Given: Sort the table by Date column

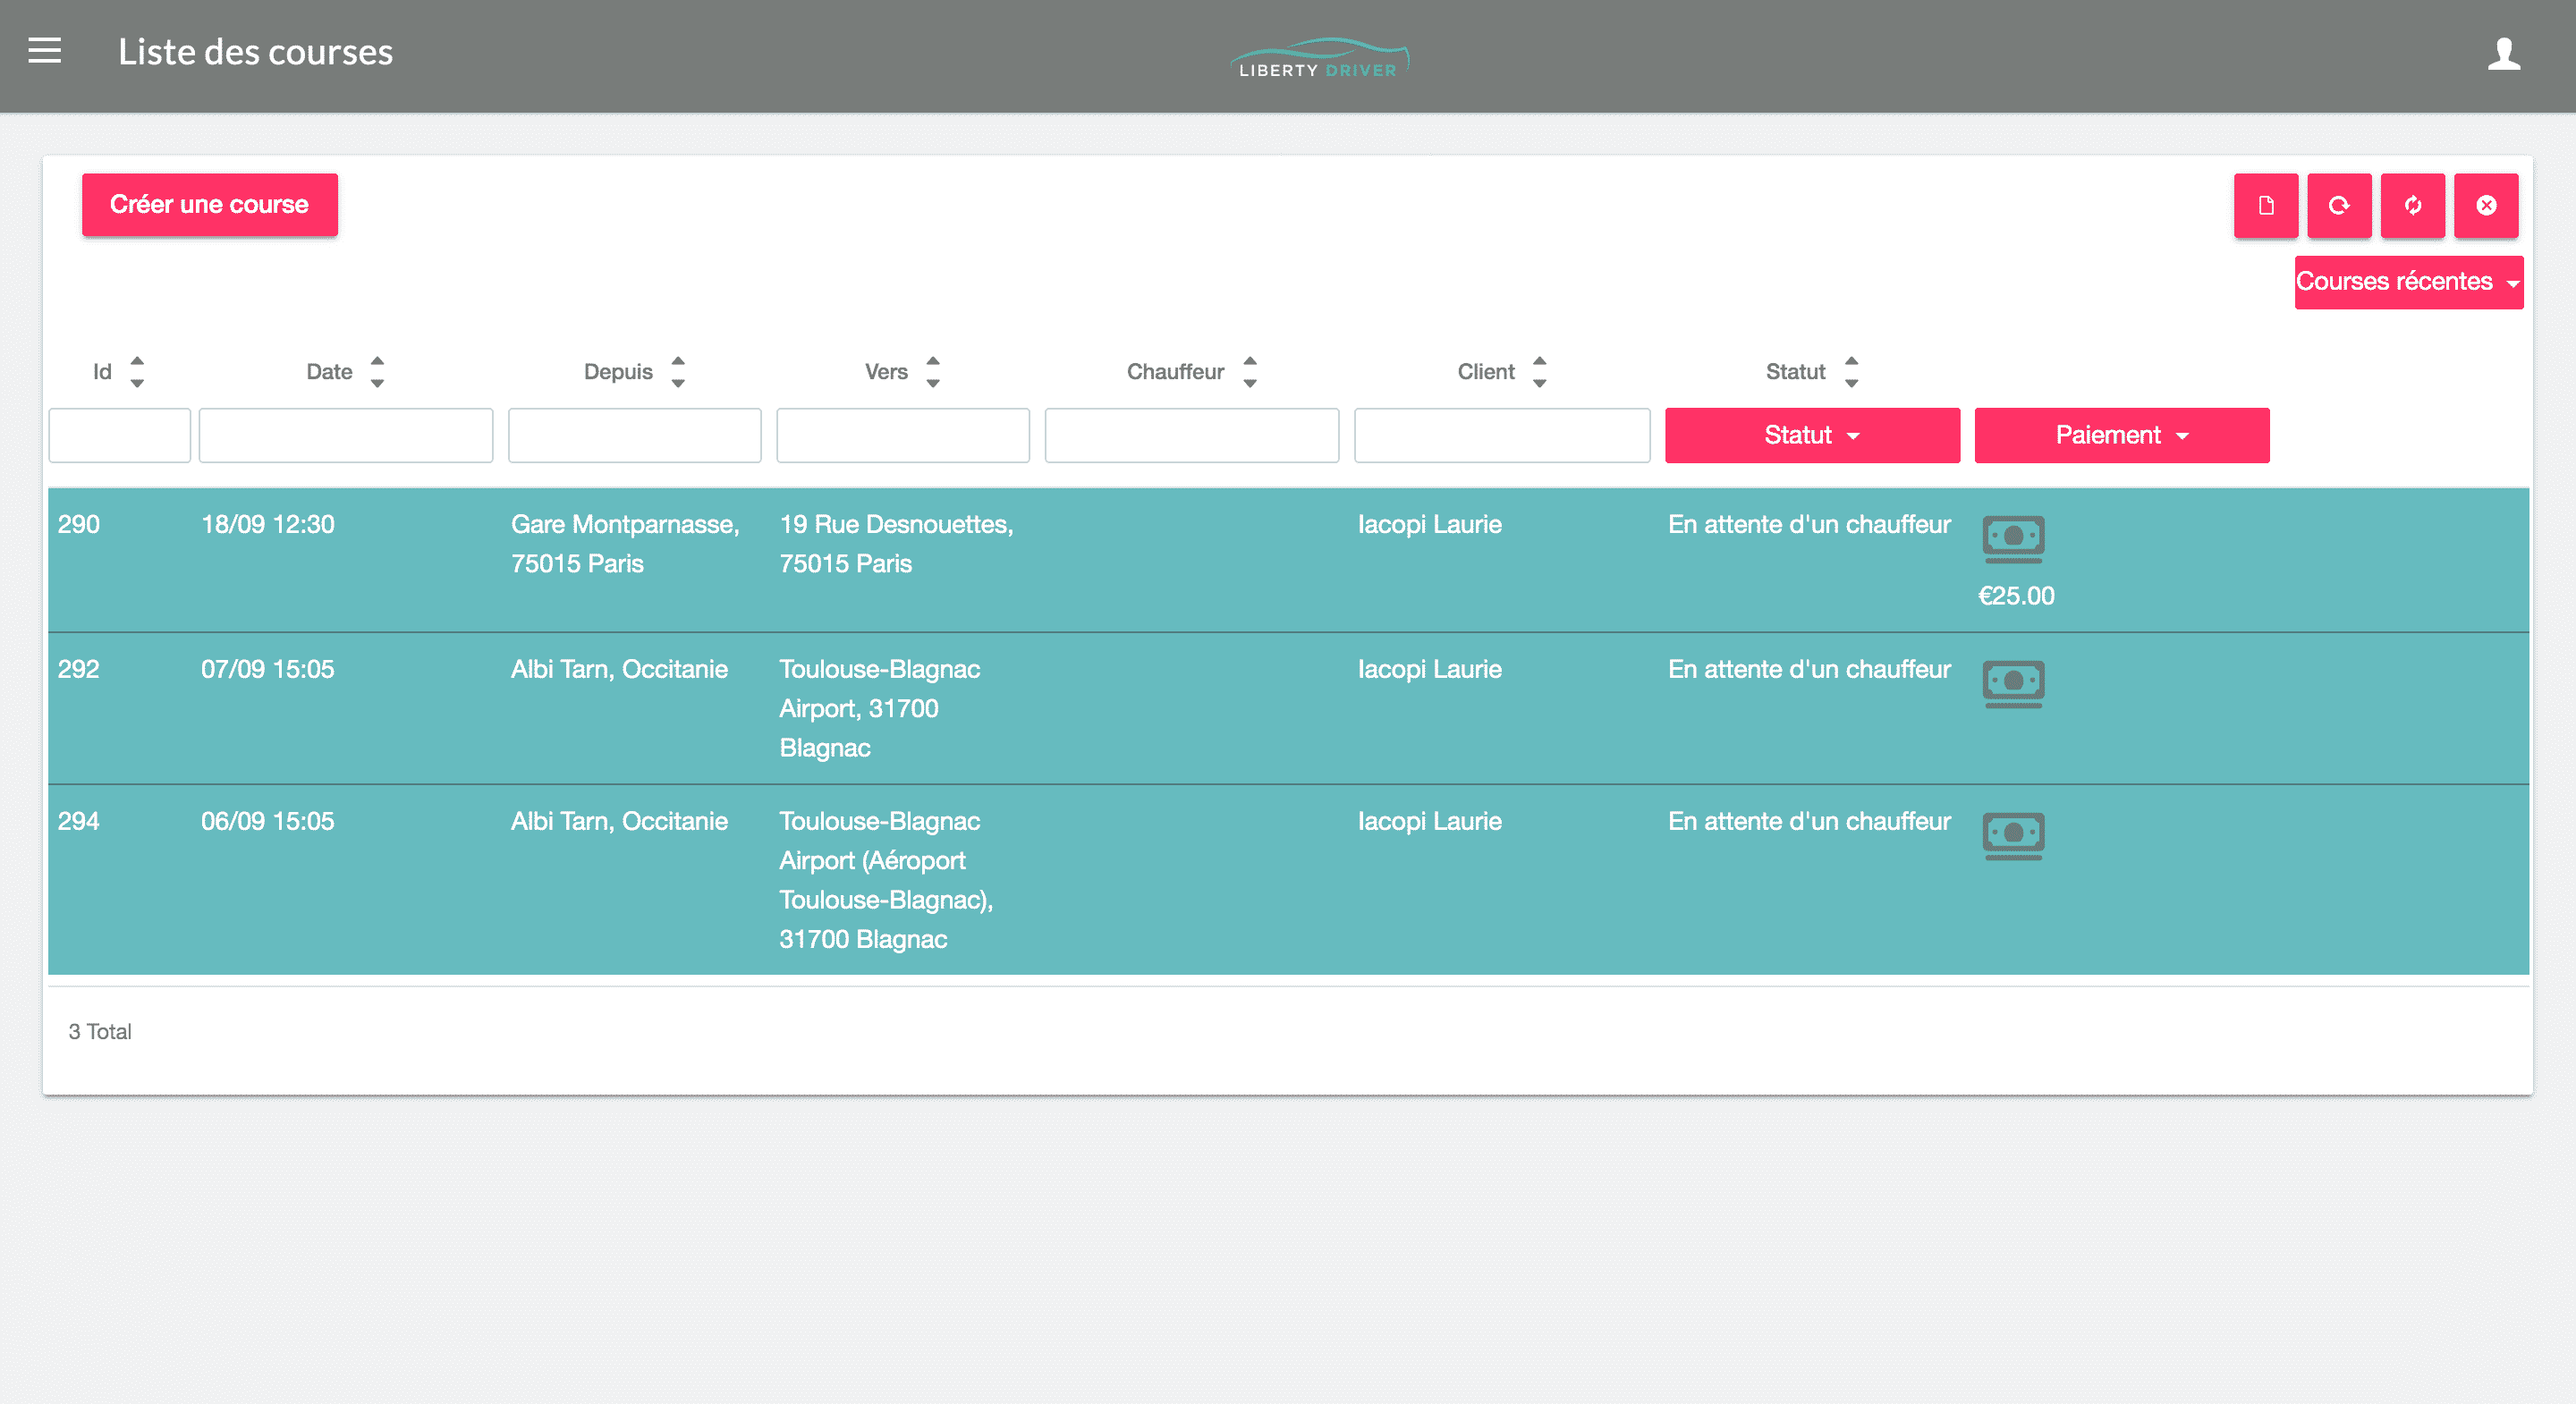Looking at the screenshot, I should (x=377, y=372).
